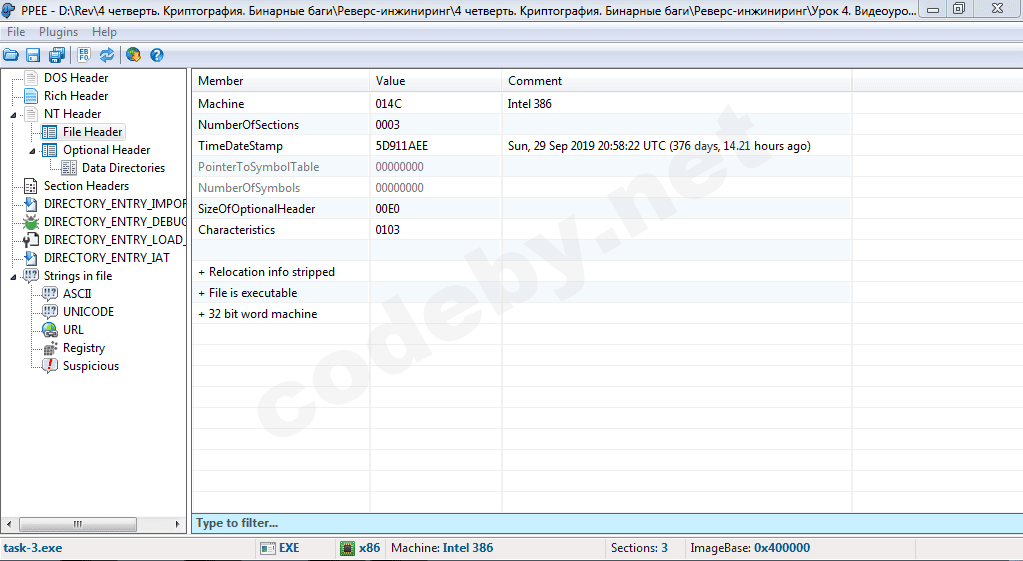Click the Relocation info stripped flag row
This screenshot has height=561, width=1023.
pos(266,272)
